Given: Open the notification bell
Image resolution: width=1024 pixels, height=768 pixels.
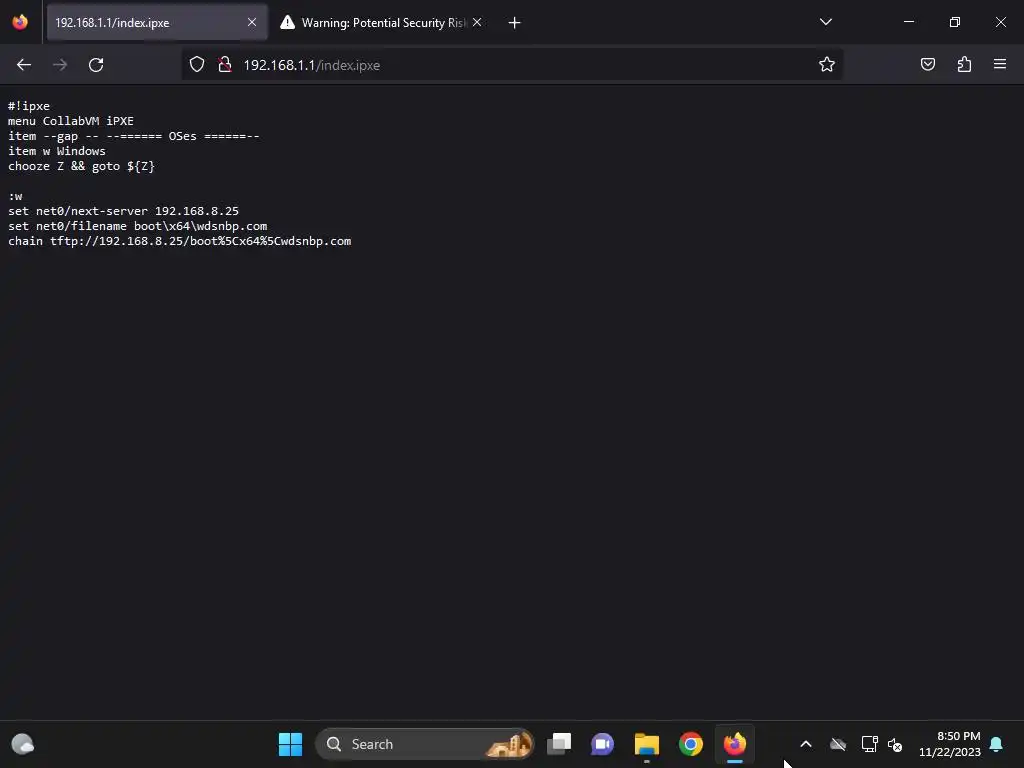Looking at the screenshot, I should 996,744.
